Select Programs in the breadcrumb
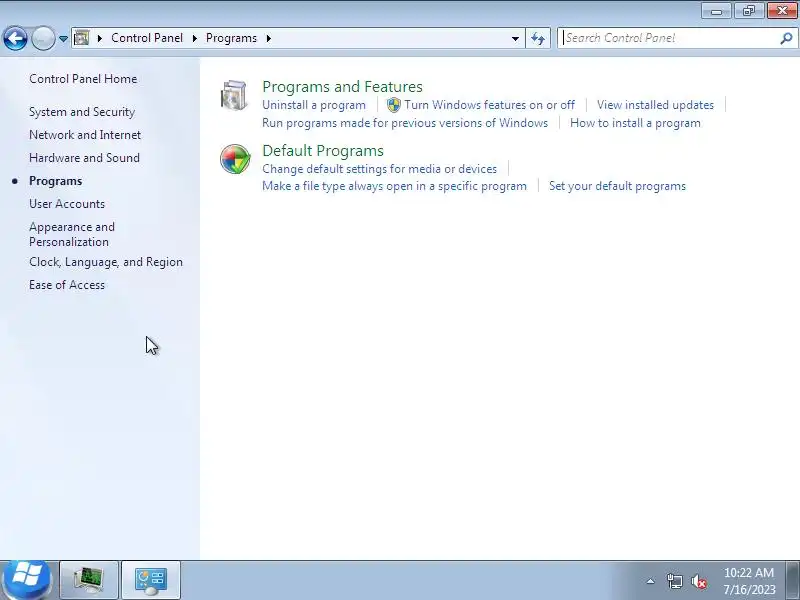This screenshot has height=600, width=800. pyautogui.click(x=231, y=38)
